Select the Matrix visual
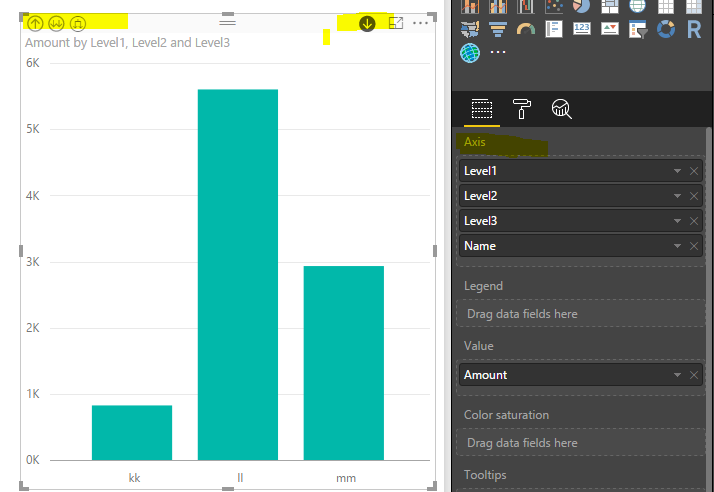Viewport: 714px width, 492px height. point(694,6)
